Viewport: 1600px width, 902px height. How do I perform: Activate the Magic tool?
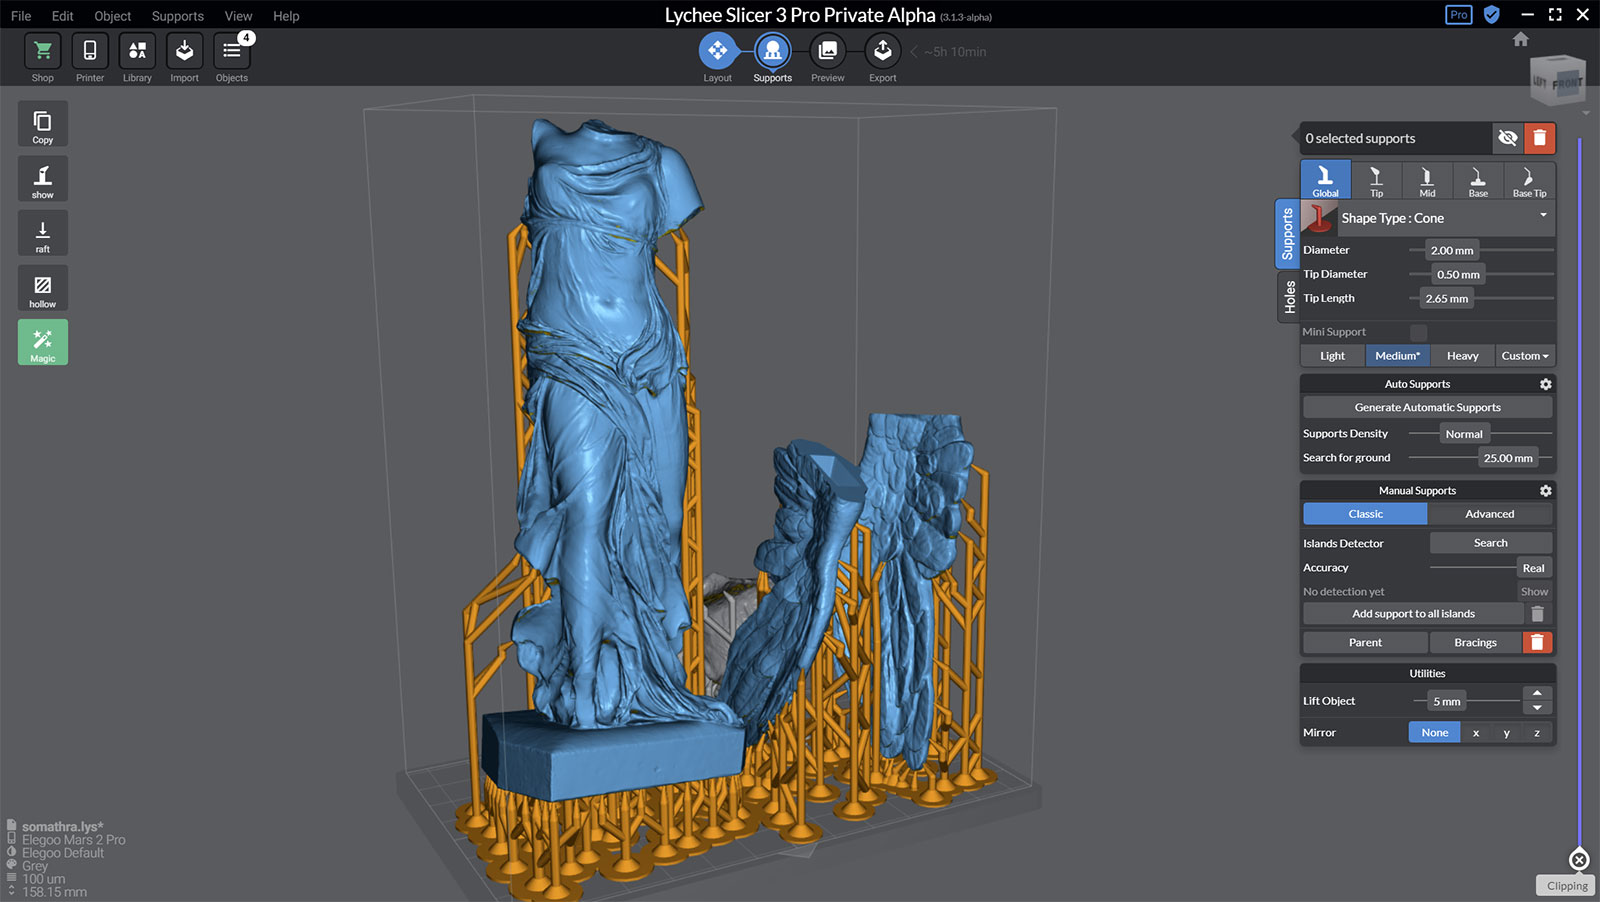click(x=43, y=342)
